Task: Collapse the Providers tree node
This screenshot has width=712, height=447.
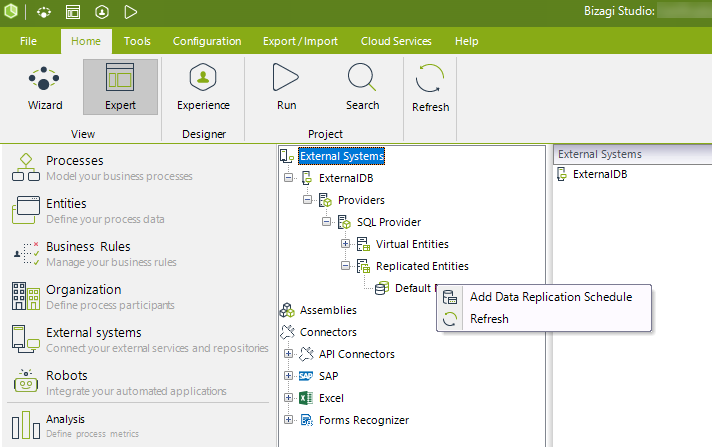Action: pos(307,199)
